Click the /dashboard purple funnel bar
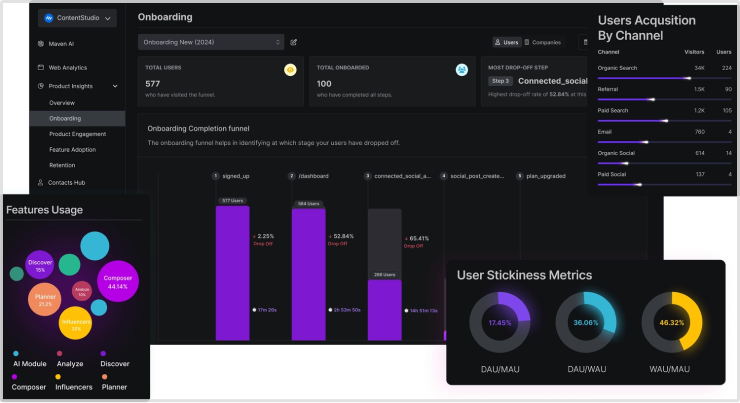Screen dimensions: 740x403 (x=309, y=274)
